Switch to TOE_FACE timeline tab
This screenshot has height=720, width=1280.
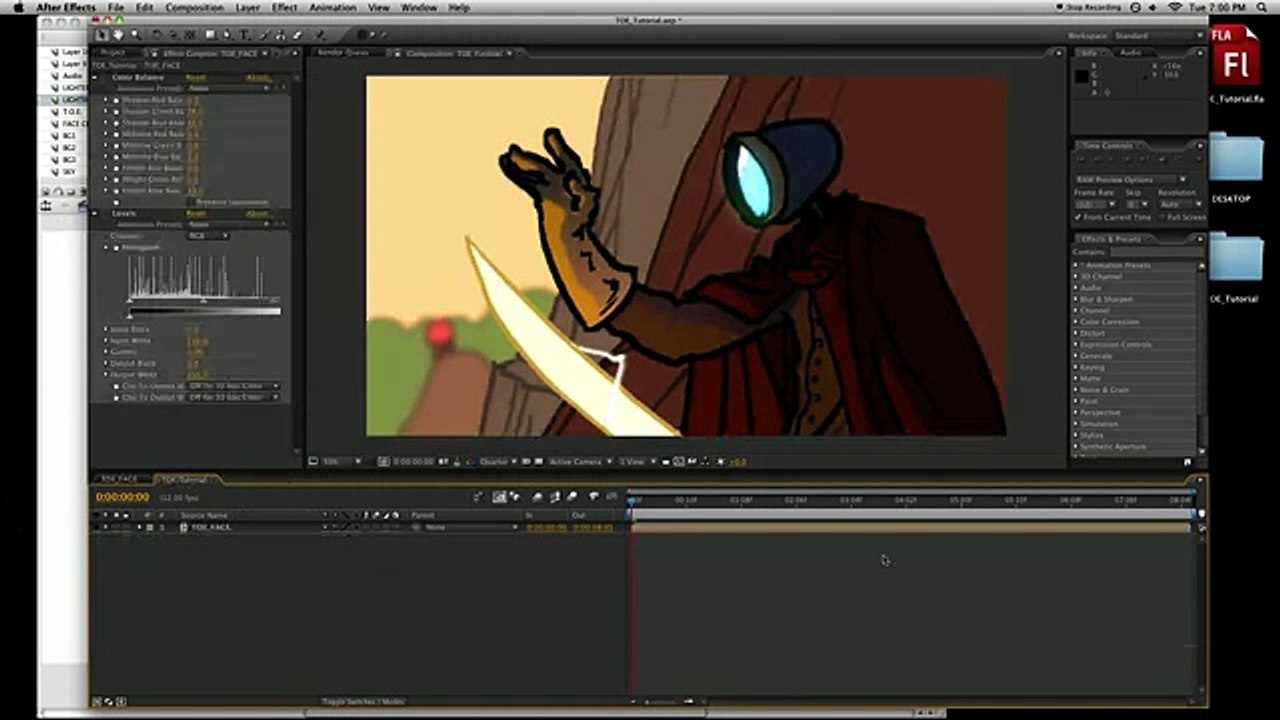(120, 480)
